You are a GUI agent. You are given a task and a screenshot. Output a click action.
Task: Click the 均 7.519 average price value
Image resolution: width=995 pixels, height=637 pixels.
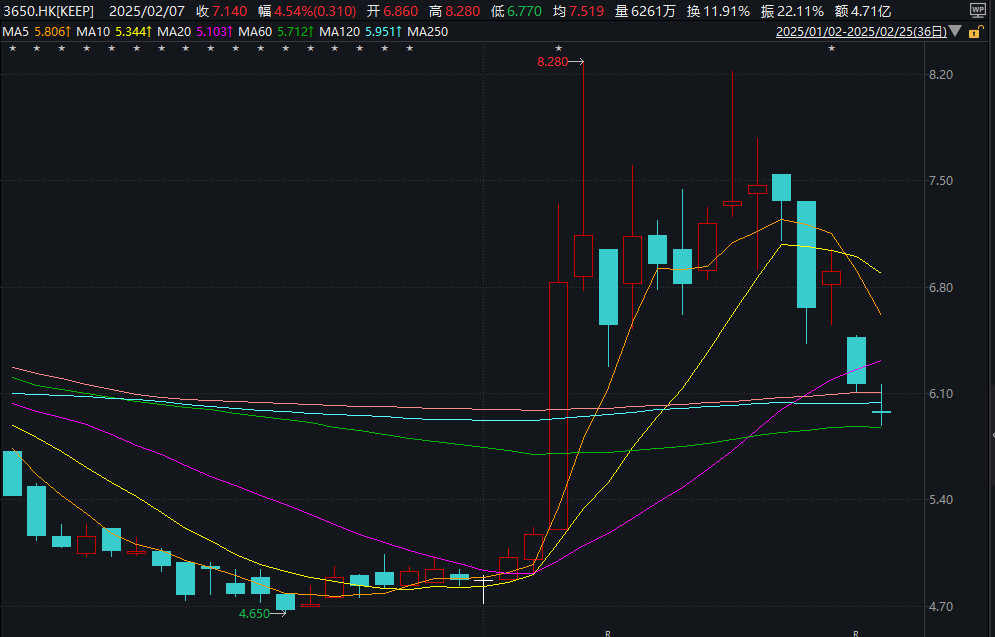(577, 11)
